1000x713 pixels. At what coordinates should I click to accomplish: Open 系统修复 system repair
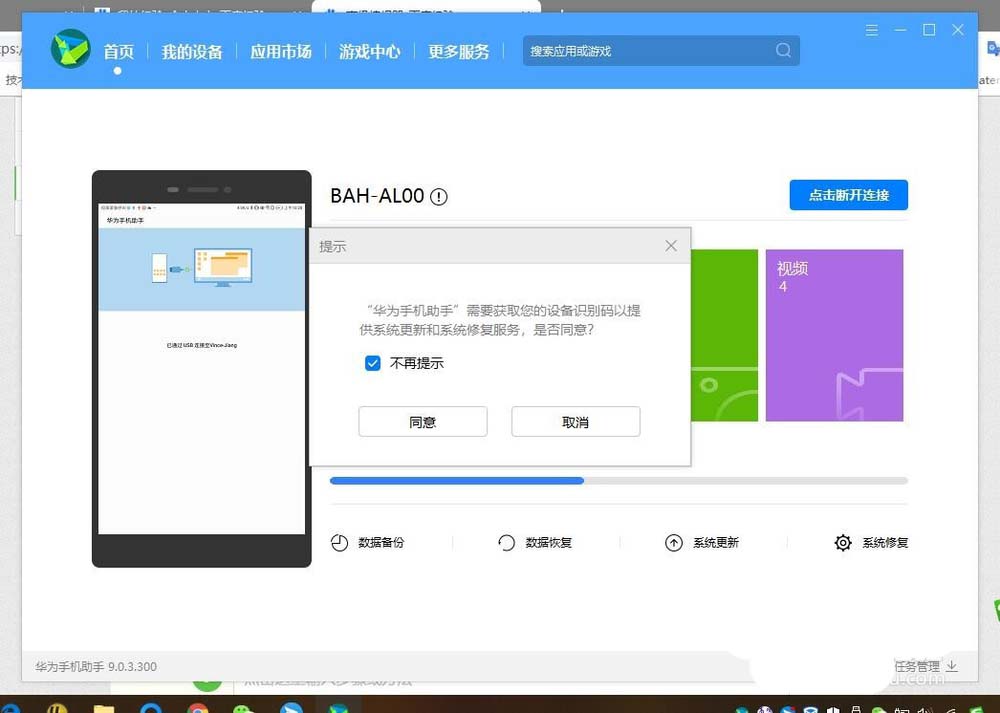coord(871,543)
